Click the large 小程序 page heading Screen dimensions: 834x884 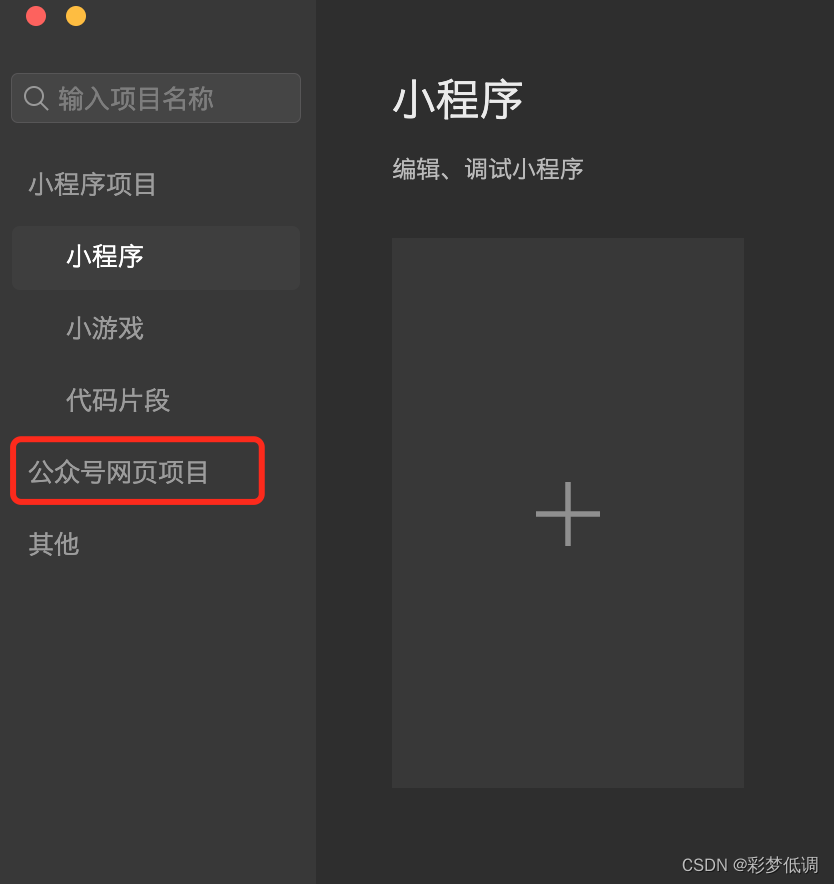pyautogui.click(x=457, y=99)
